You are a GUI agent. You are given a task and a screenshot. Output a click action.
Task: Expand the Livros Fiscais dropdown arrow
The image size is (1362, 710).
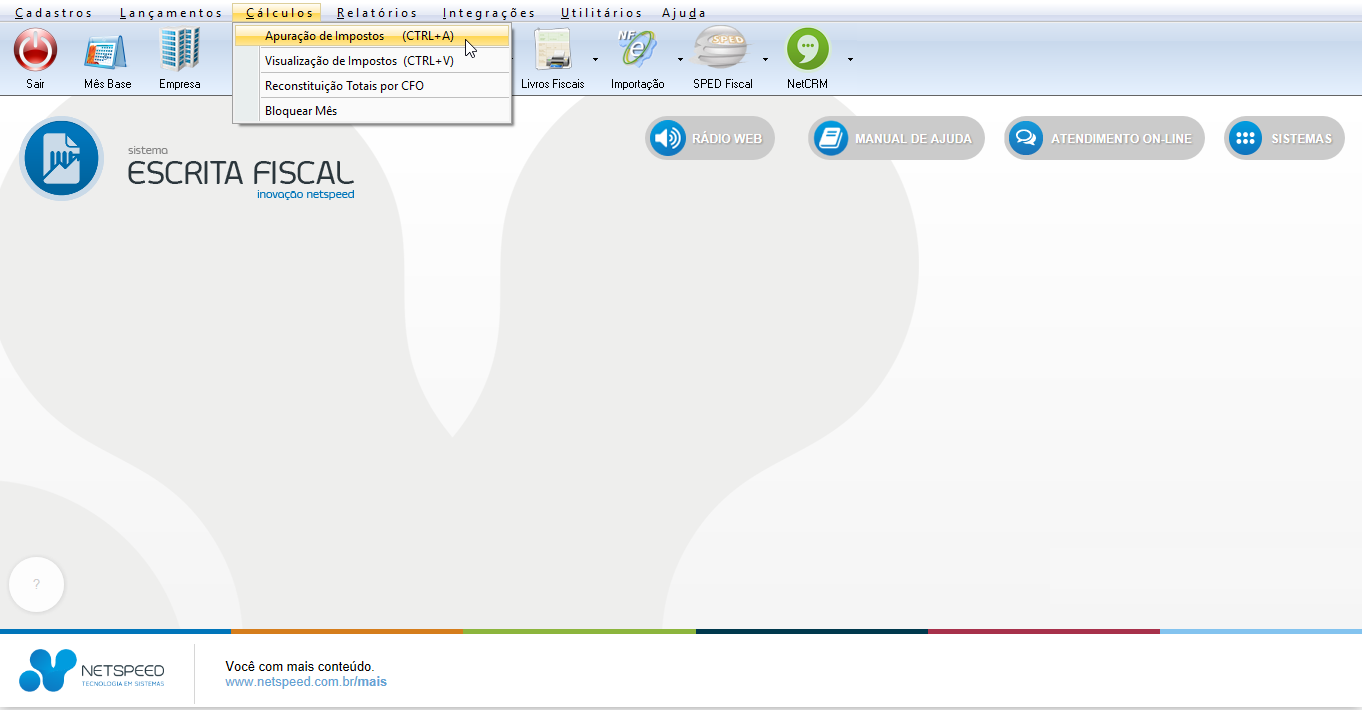click(x=595, y=59)
